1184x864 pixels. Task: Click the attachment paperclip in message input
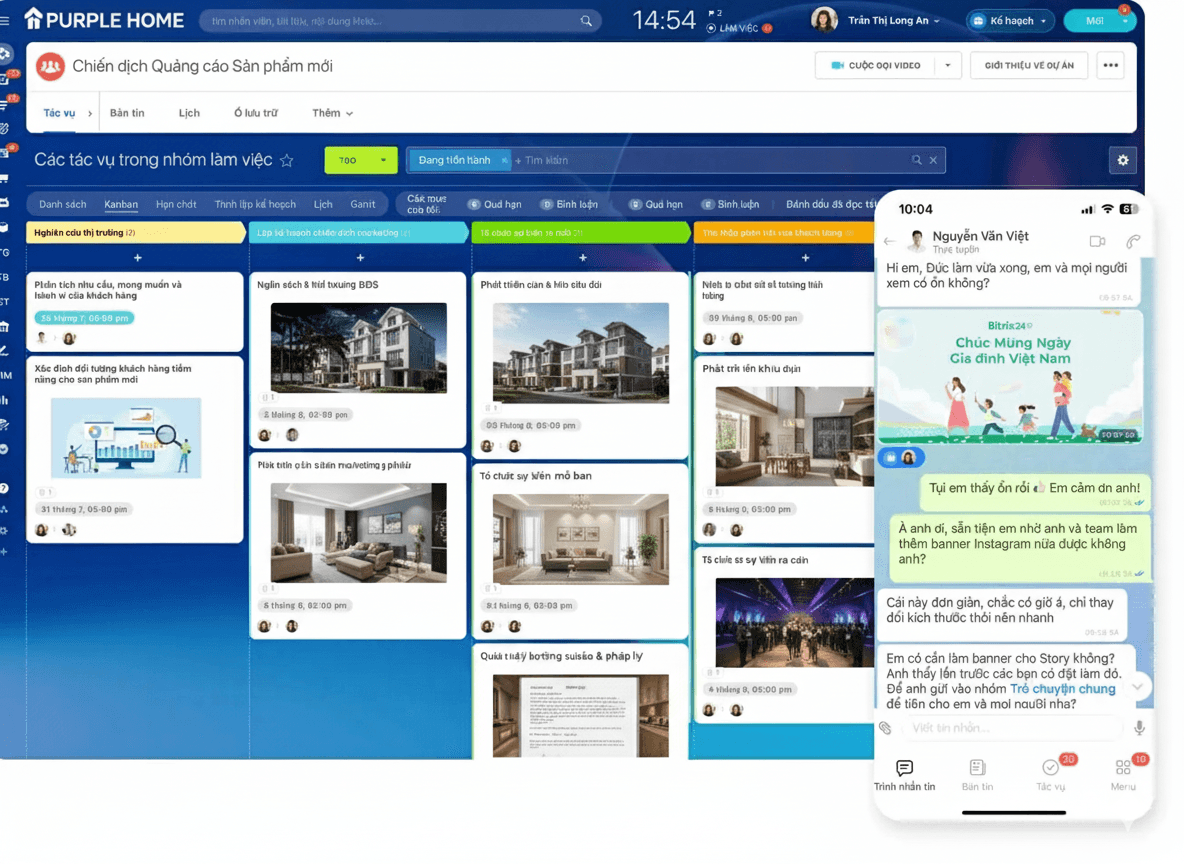(884, 728)
